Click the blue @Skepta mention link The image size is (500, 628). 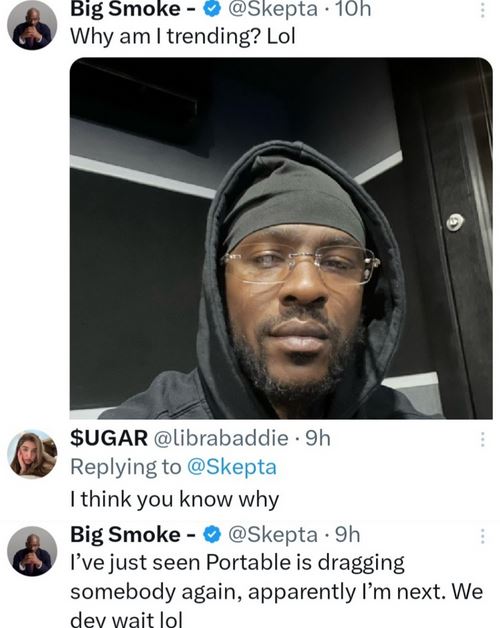(232, 467)
